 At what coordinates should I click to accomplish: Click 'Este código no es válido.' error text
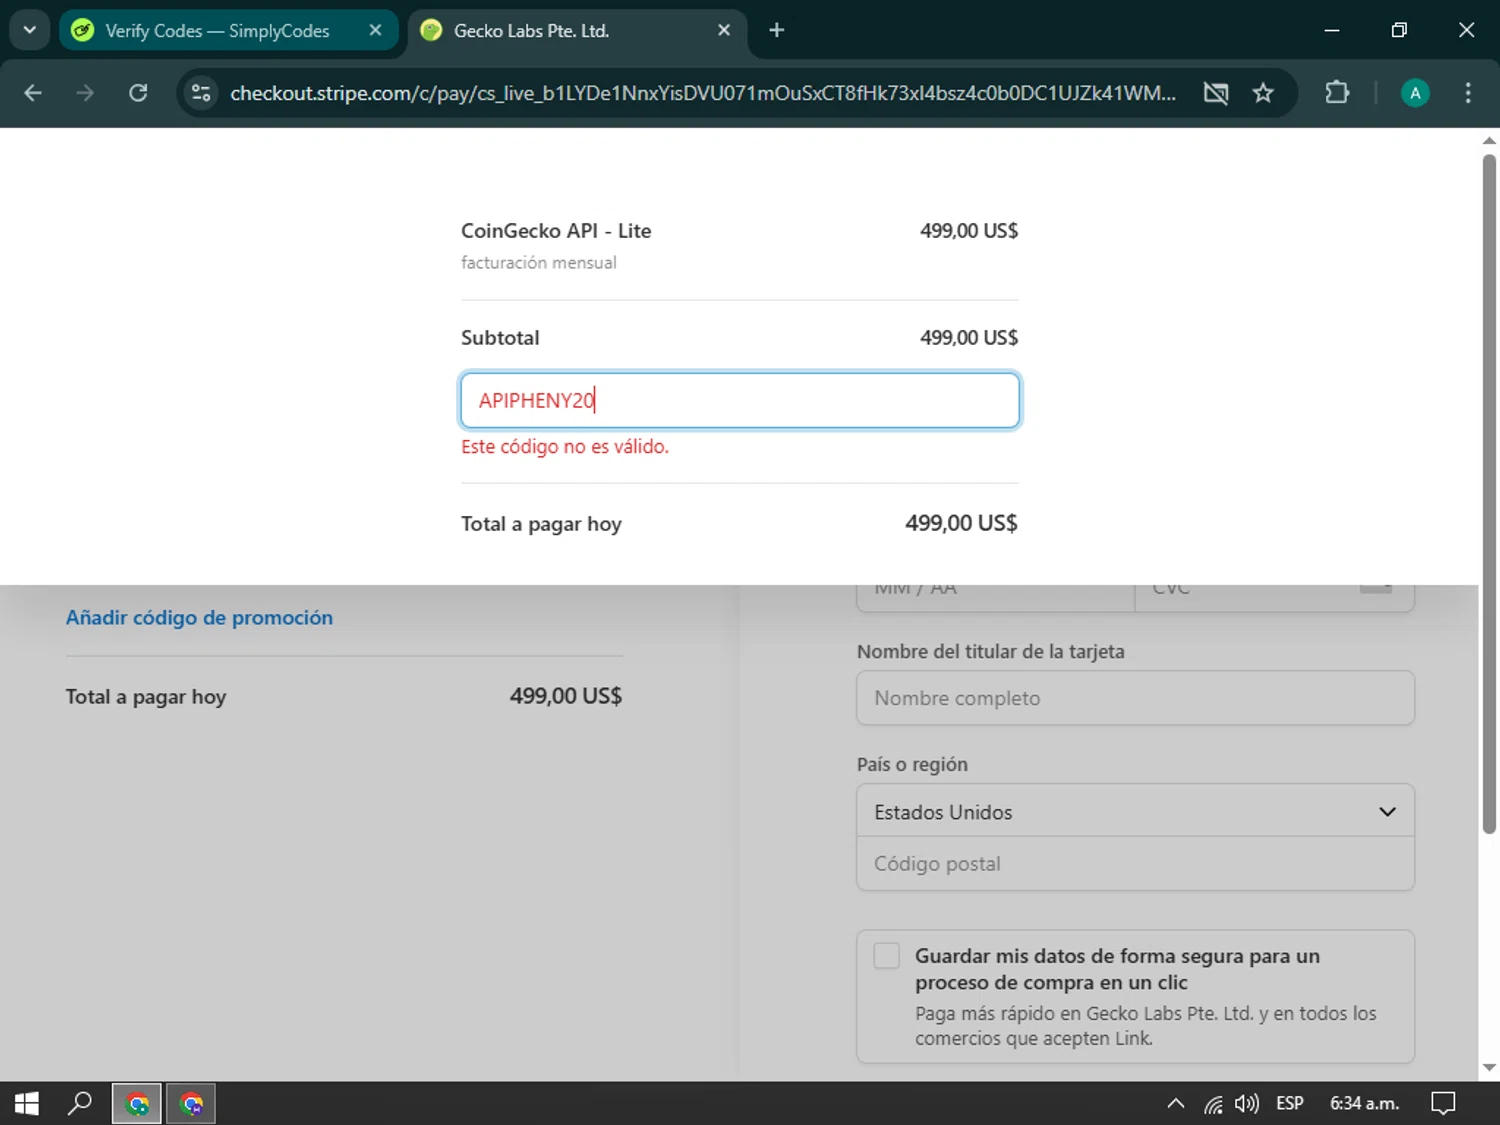point(565,446)
